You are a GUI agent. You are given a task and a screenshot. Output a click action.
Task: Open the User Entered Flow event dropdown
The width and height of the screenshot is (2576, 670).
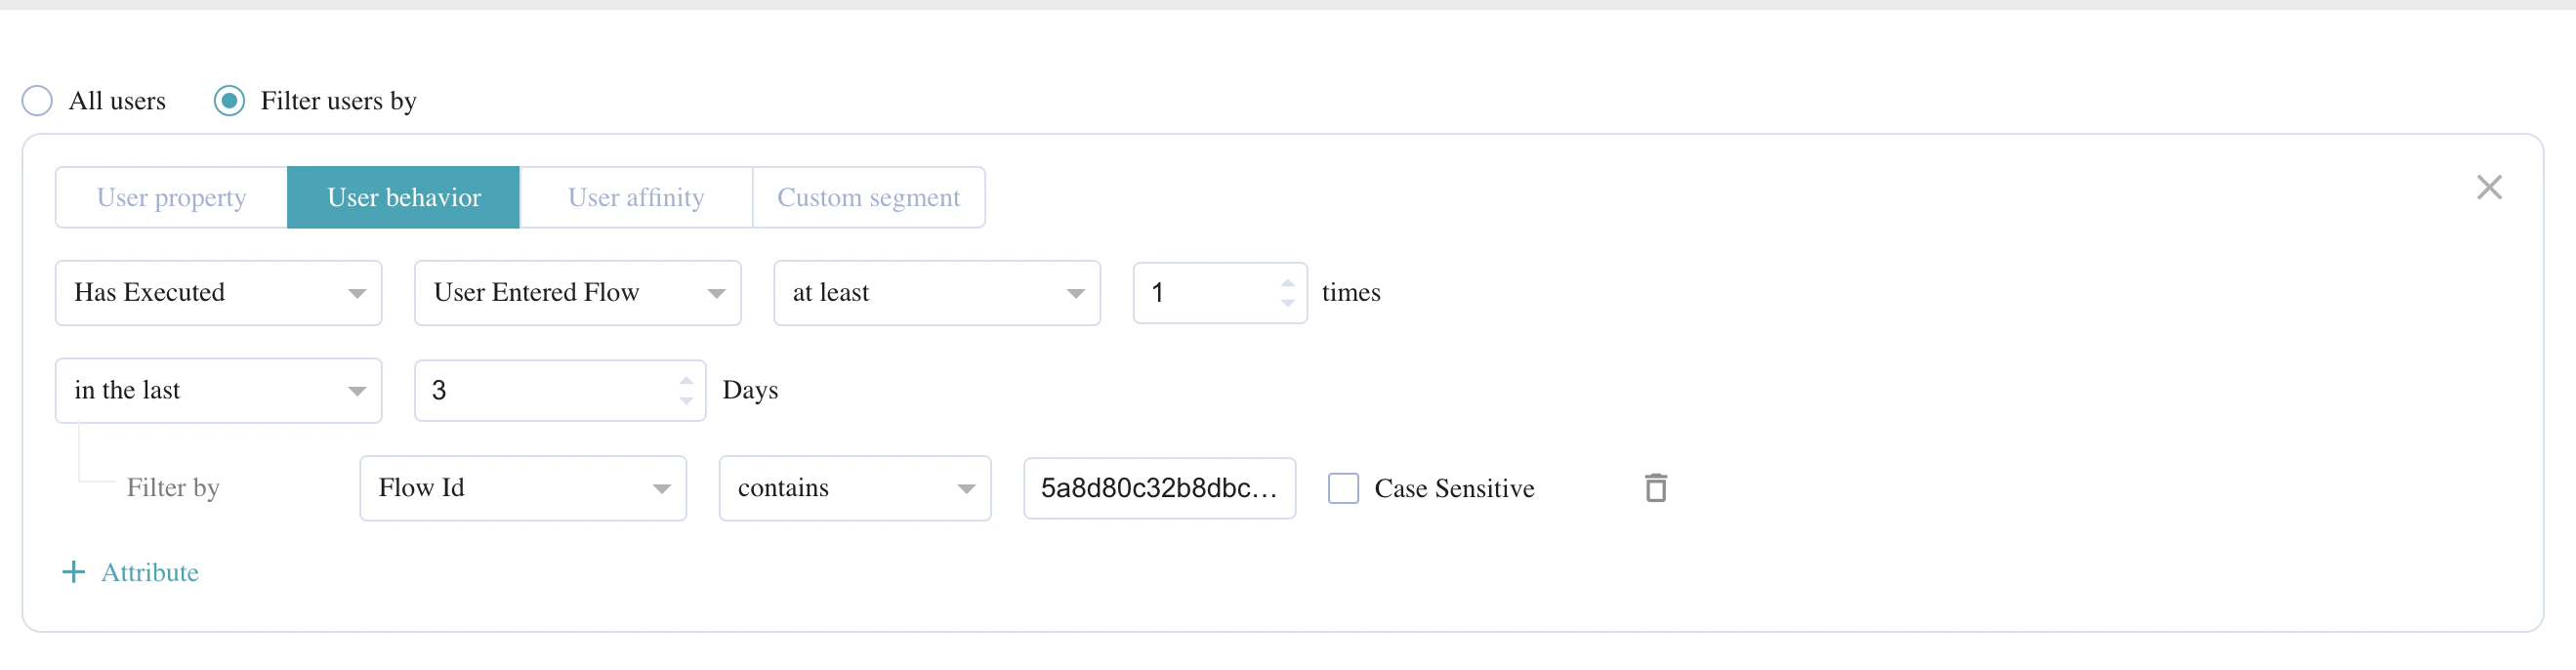click(x=577, y=292)
